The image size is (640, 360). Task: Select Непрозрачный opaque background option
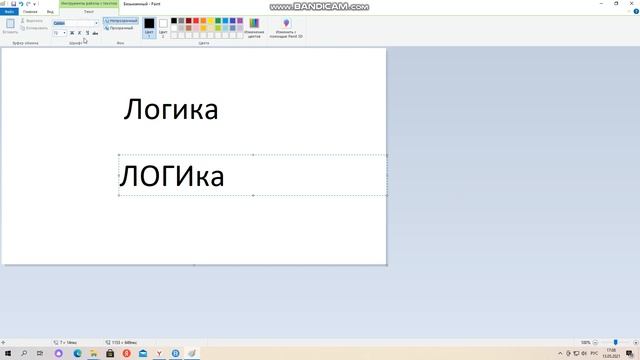pos(121,21)
